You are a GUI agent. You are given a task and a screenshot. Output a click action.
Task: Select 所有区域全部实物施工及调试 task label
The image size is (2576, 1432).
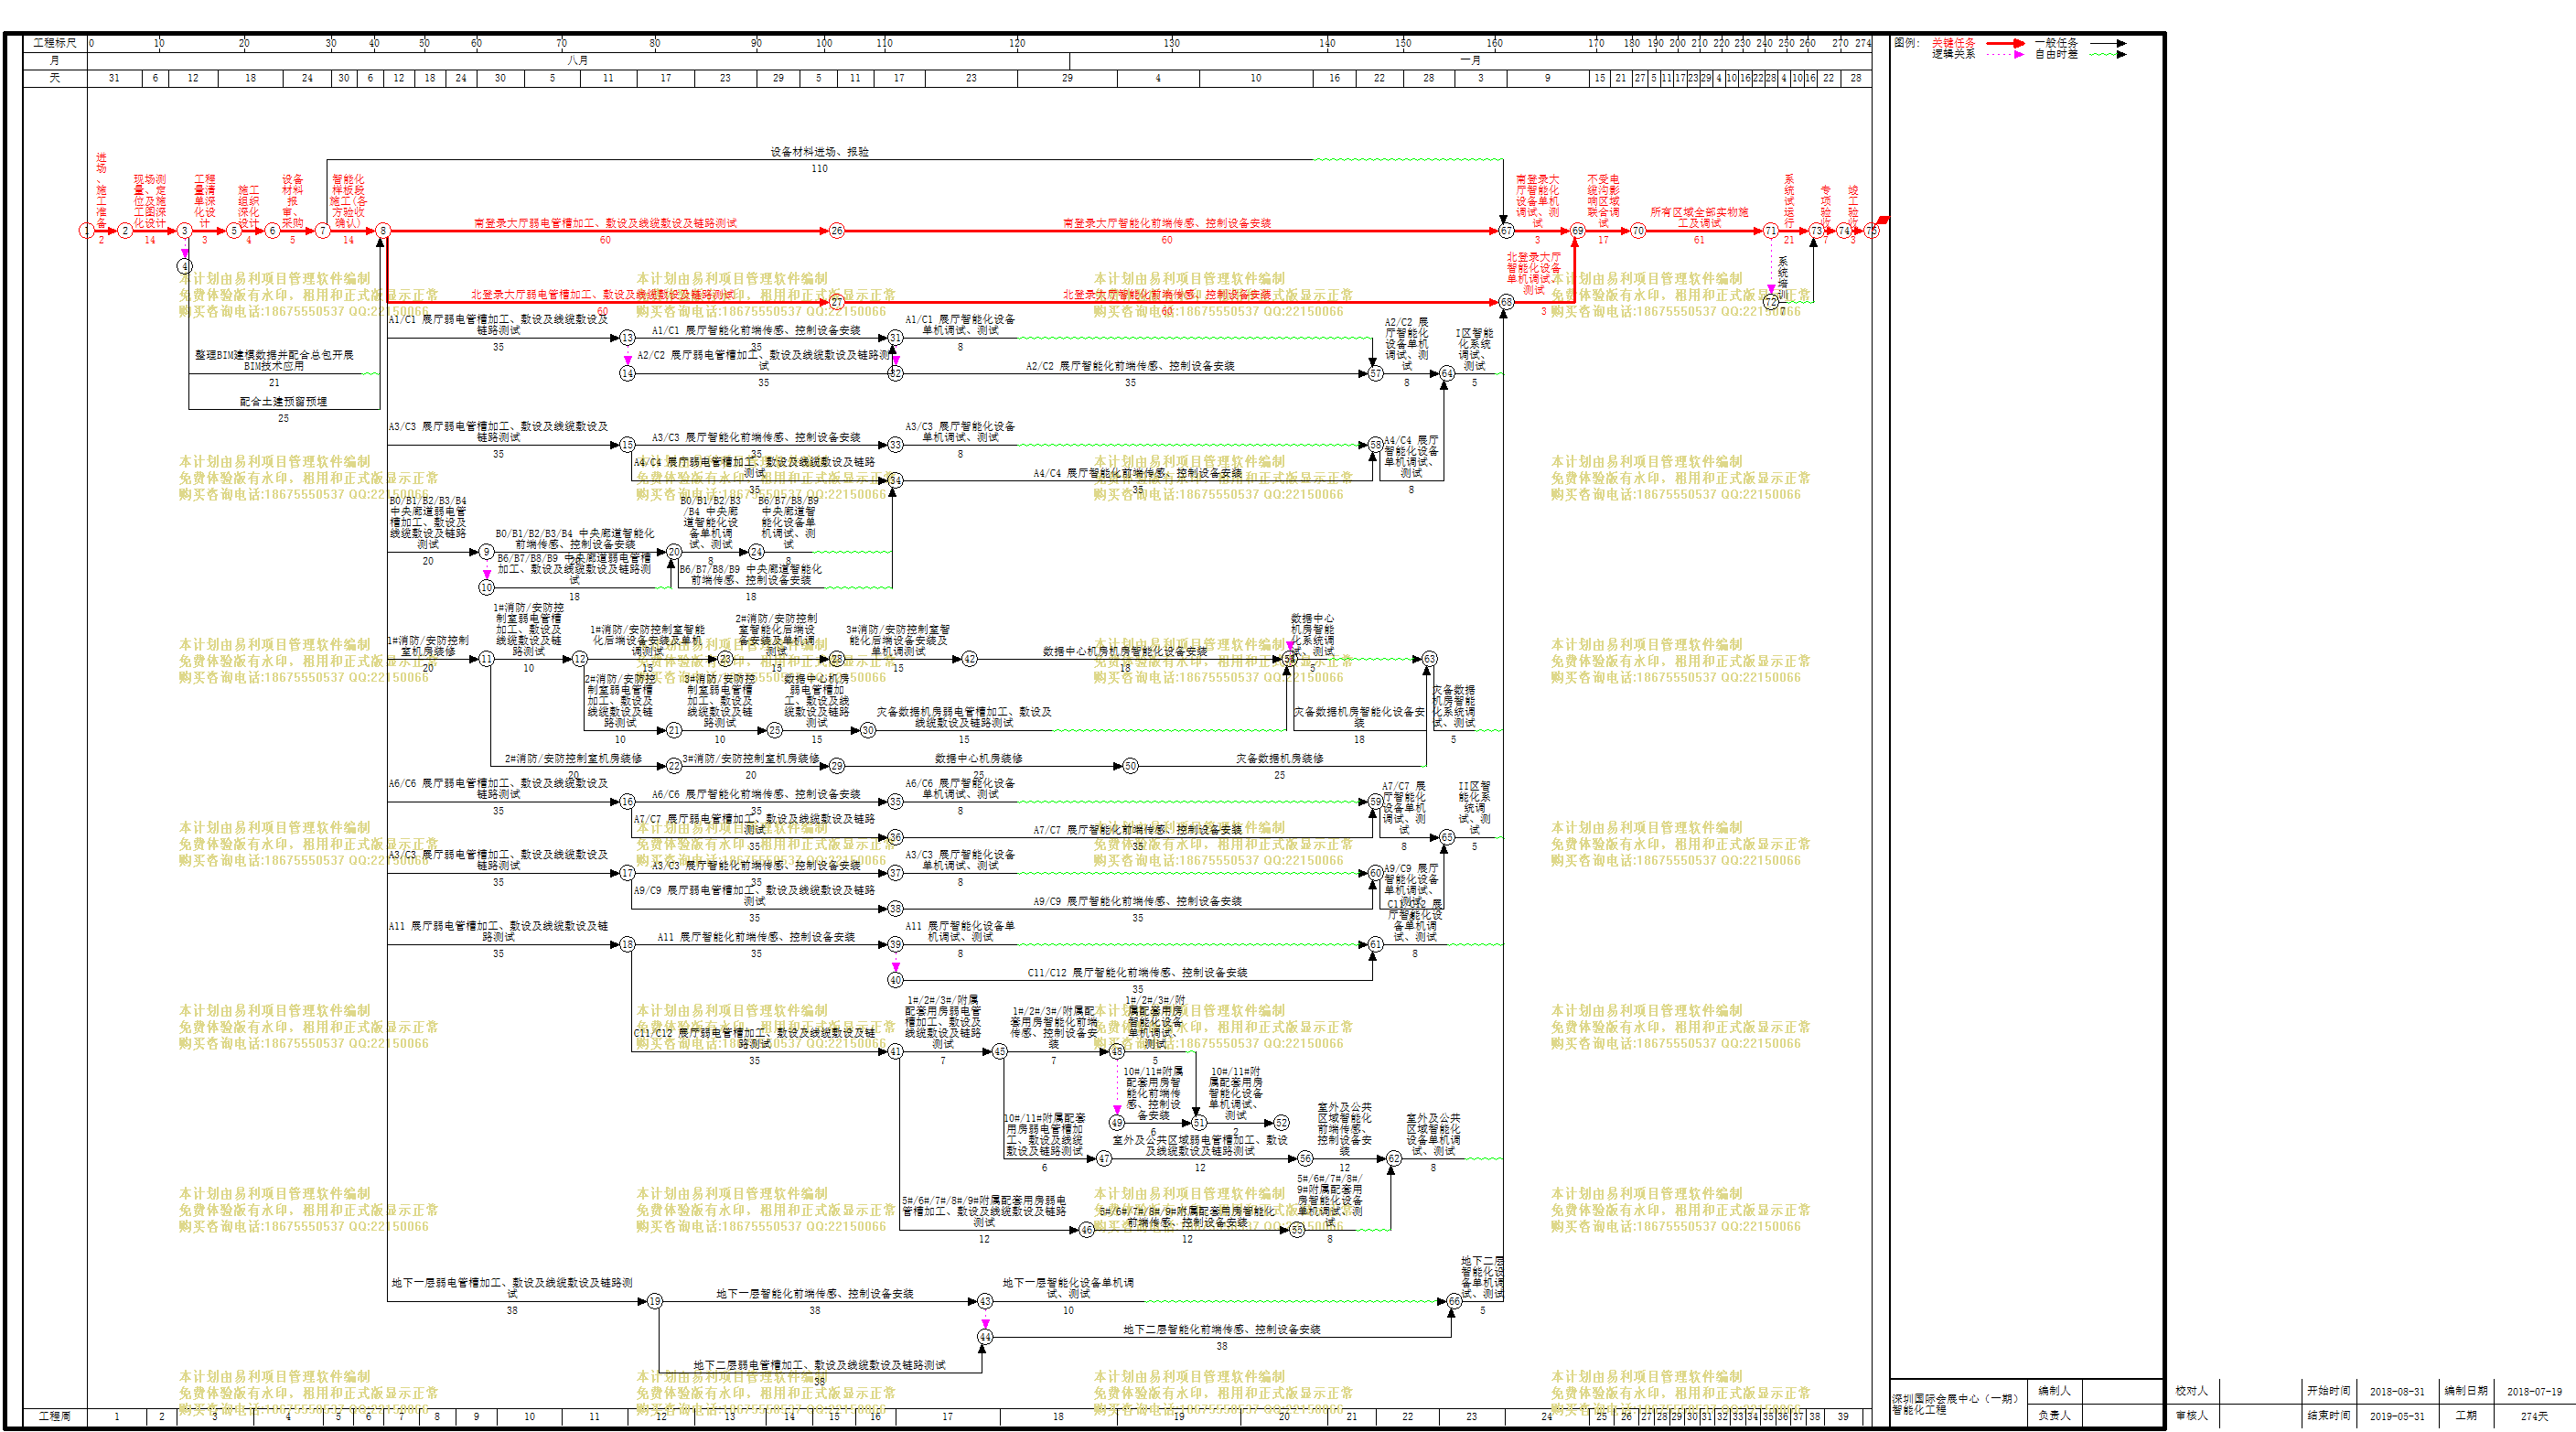pyautogui.click(x=1699, y=218)
